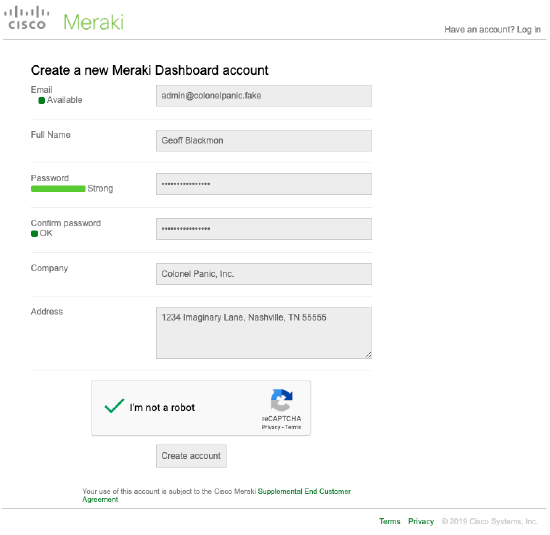Click the Address text area resize handle
The image size is (550, 535).
click(368, 355)
